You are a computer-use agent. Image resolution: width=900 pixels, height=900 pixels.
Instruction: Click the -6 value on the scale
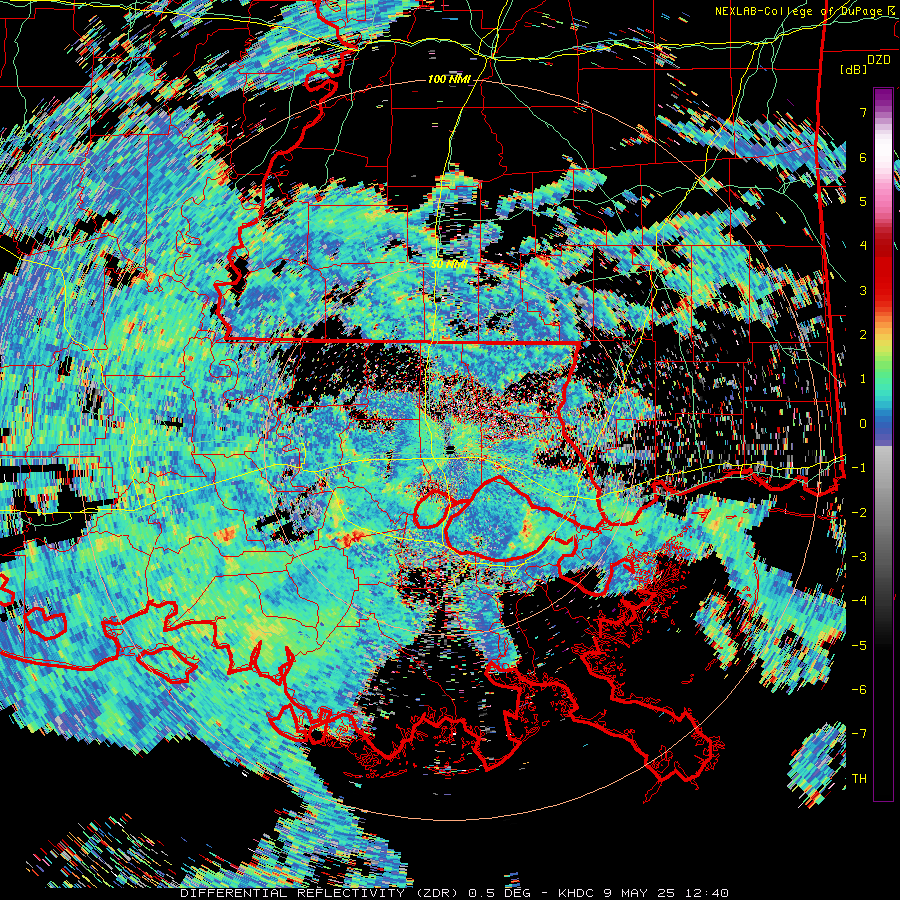(859, 690)
